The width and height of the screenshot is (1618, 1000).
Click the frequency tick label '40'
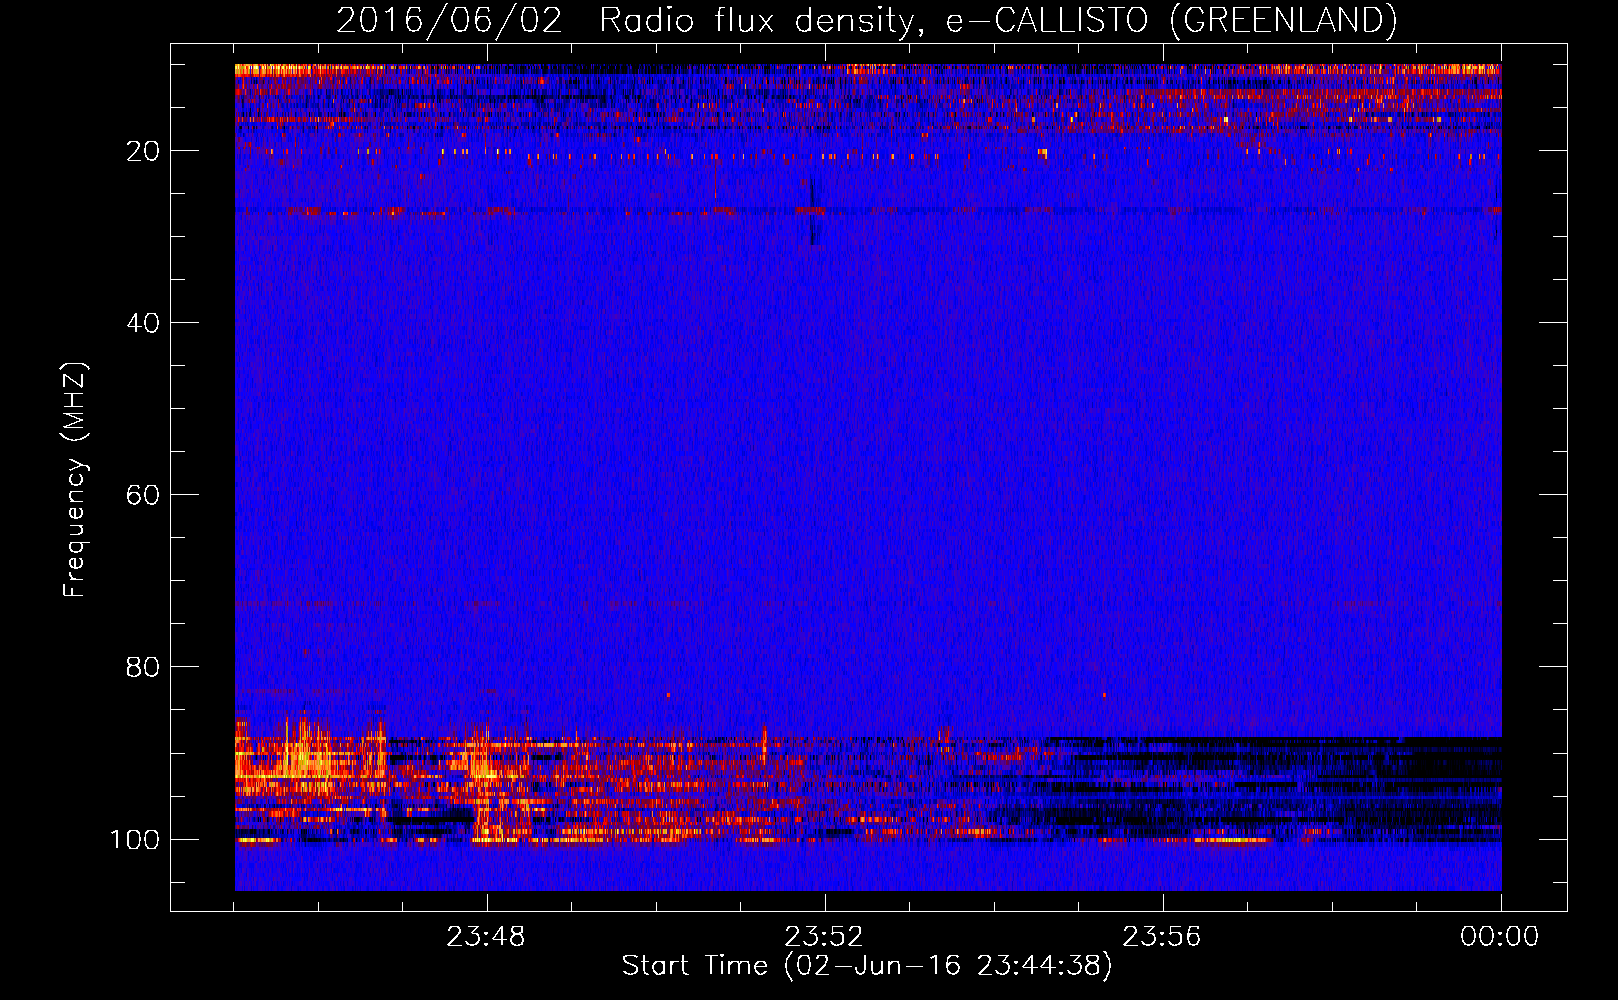click(143, 323)
